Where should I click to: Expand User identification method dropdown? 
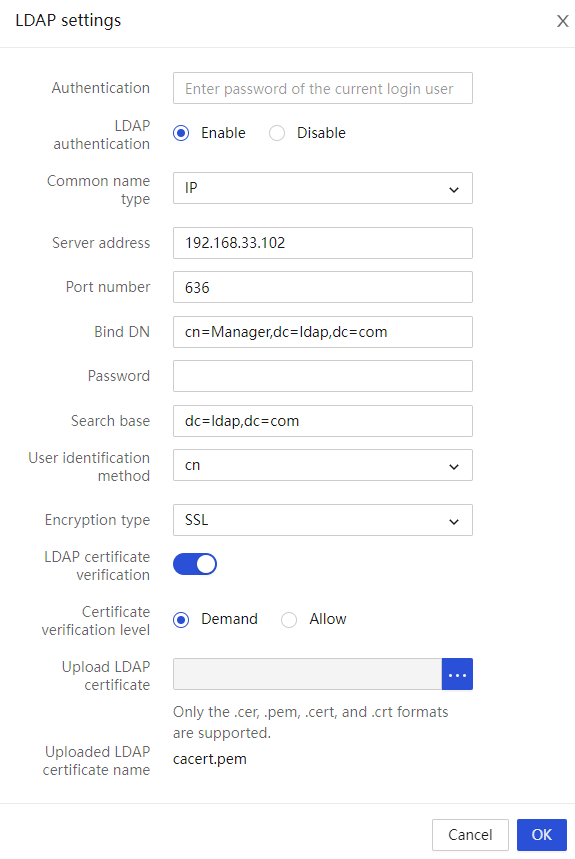323,465
